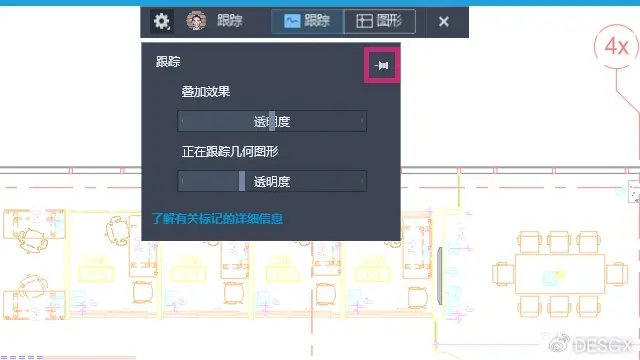This screenshot has width=640, height=360.
Task: Pin the 跟踪 settings panel
Action: [382, 65]
